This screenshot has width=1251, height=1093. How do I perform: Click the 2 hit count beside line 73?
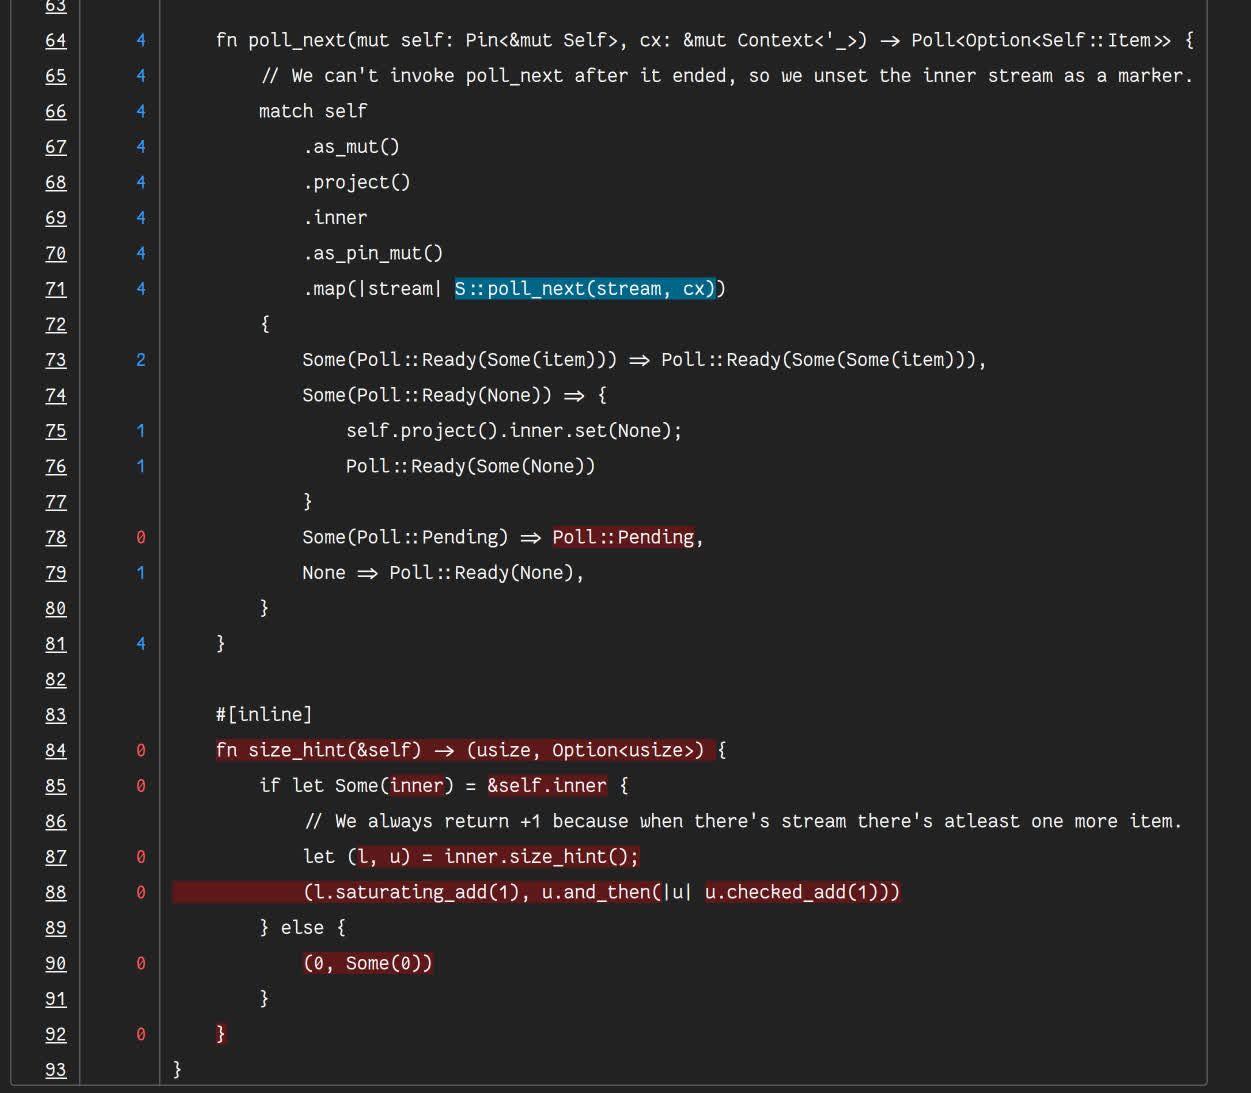coord(140,359)
